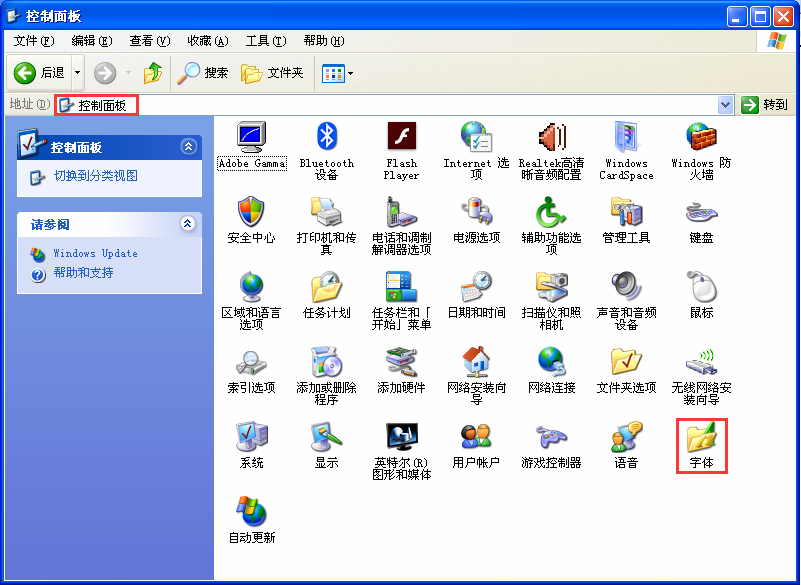Collapse the 控制面板 sidebar section
The image size is (801, 585).
coord(189,147)
